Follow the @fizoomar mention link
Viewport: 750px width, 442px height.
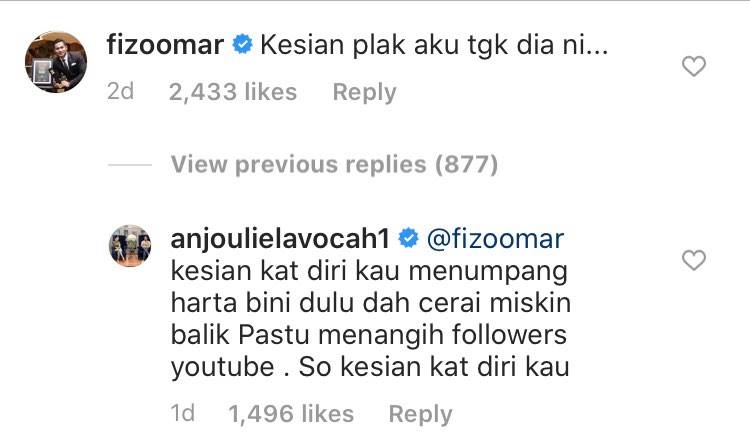495,239
